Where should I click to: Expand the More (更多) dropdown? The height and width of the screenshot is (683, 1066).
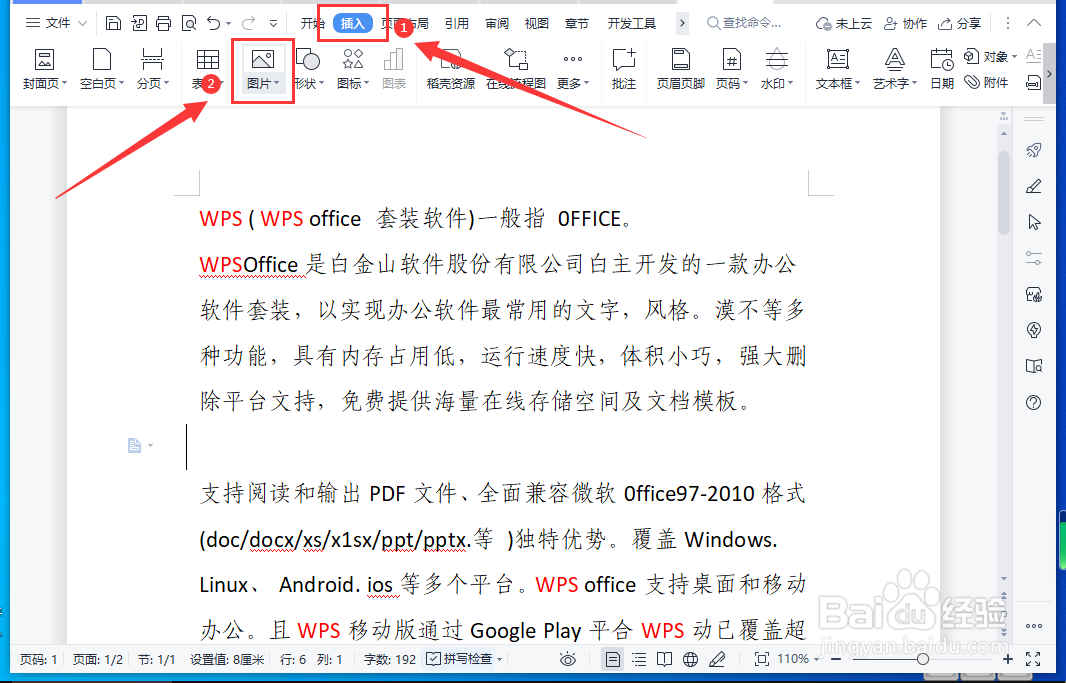[586, 84]
